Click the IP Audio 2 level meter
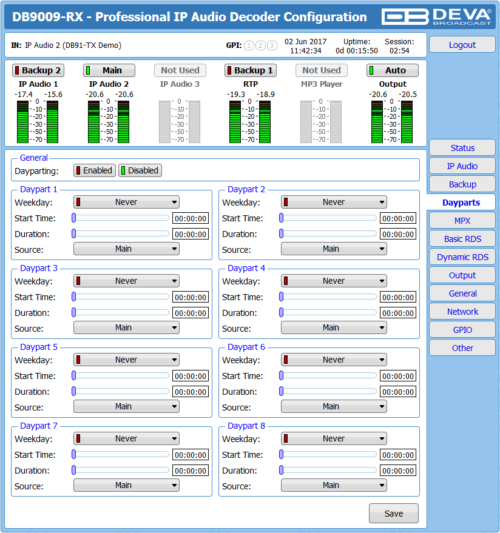500x533 pixels. [109, 121]
